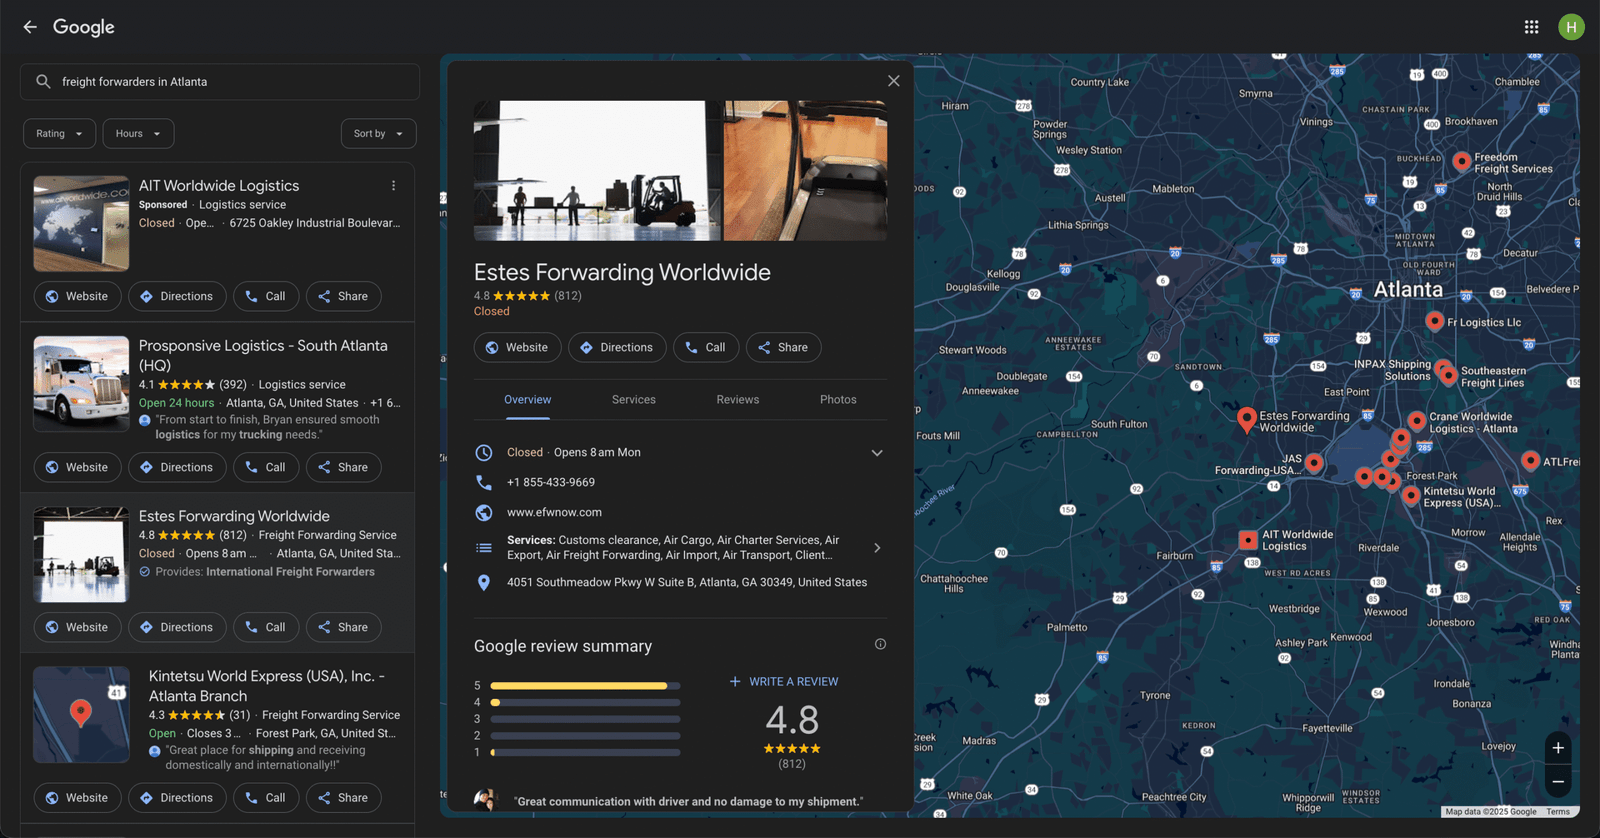
Task: Get Directions from the details panel
Action: pos(617,348)
